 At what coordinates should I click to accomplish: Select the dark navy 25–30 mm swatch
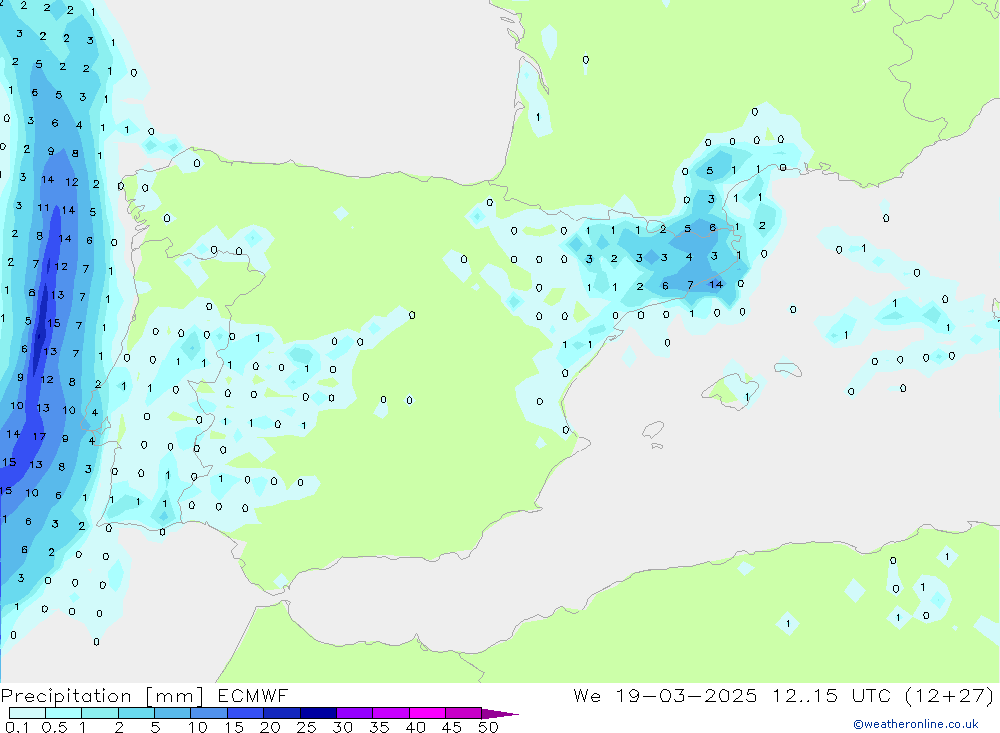tap(318, 714)
